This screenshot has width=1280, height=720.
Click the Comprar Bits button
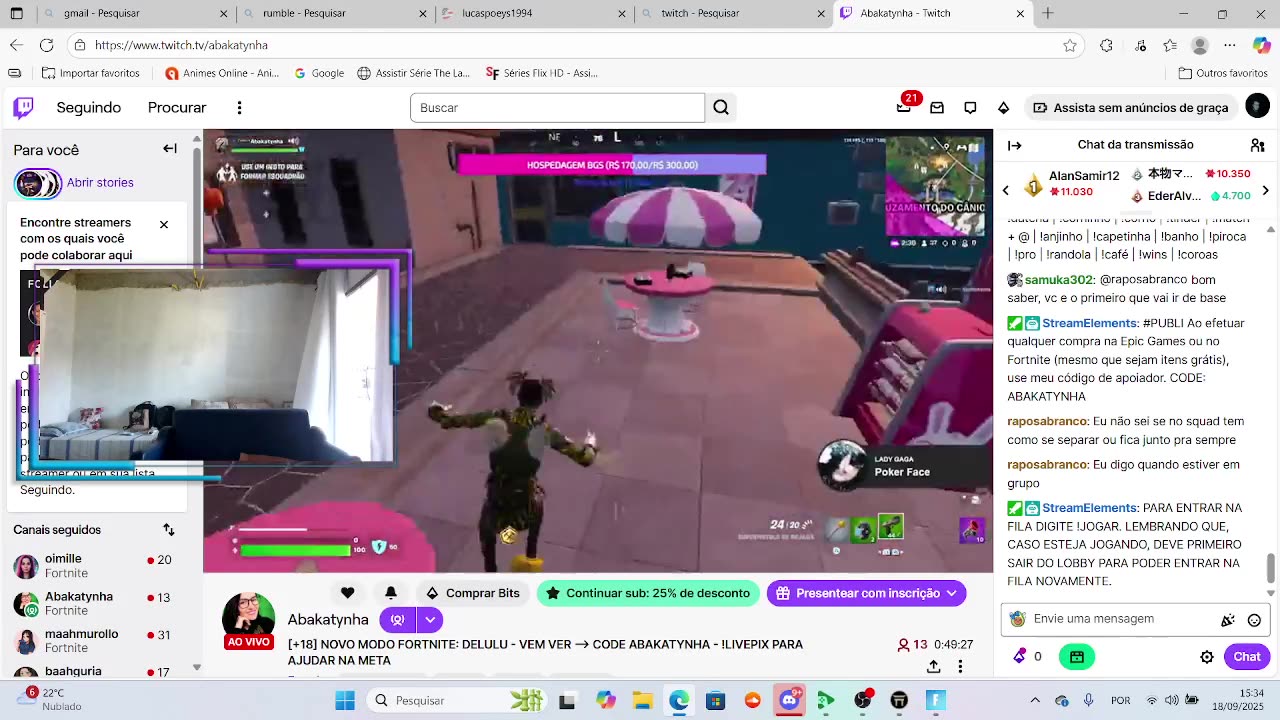point(472,593)
